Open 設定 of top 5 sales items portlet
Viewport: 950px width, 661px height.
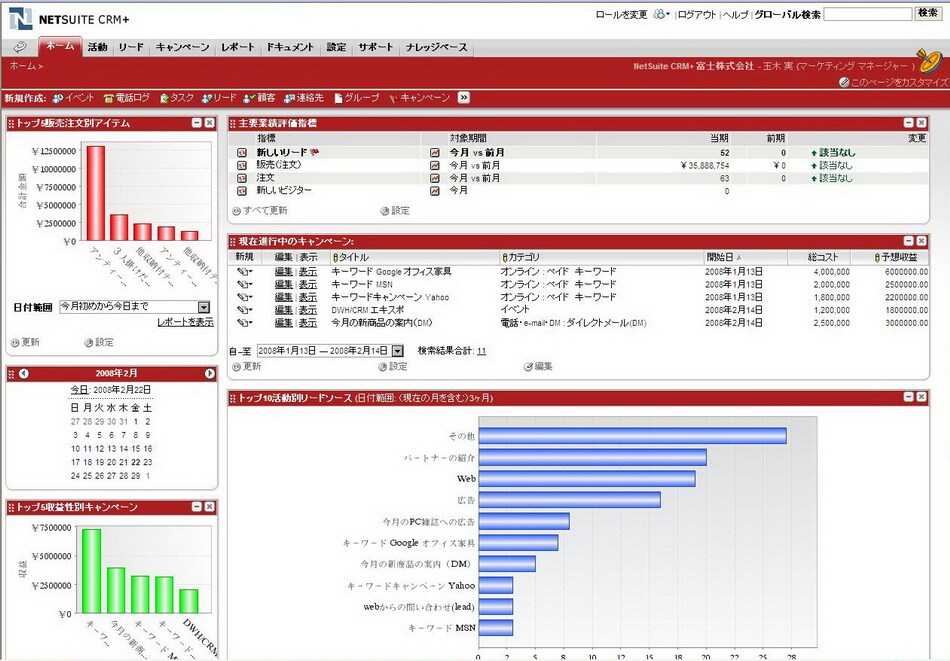tap(99, 342)
